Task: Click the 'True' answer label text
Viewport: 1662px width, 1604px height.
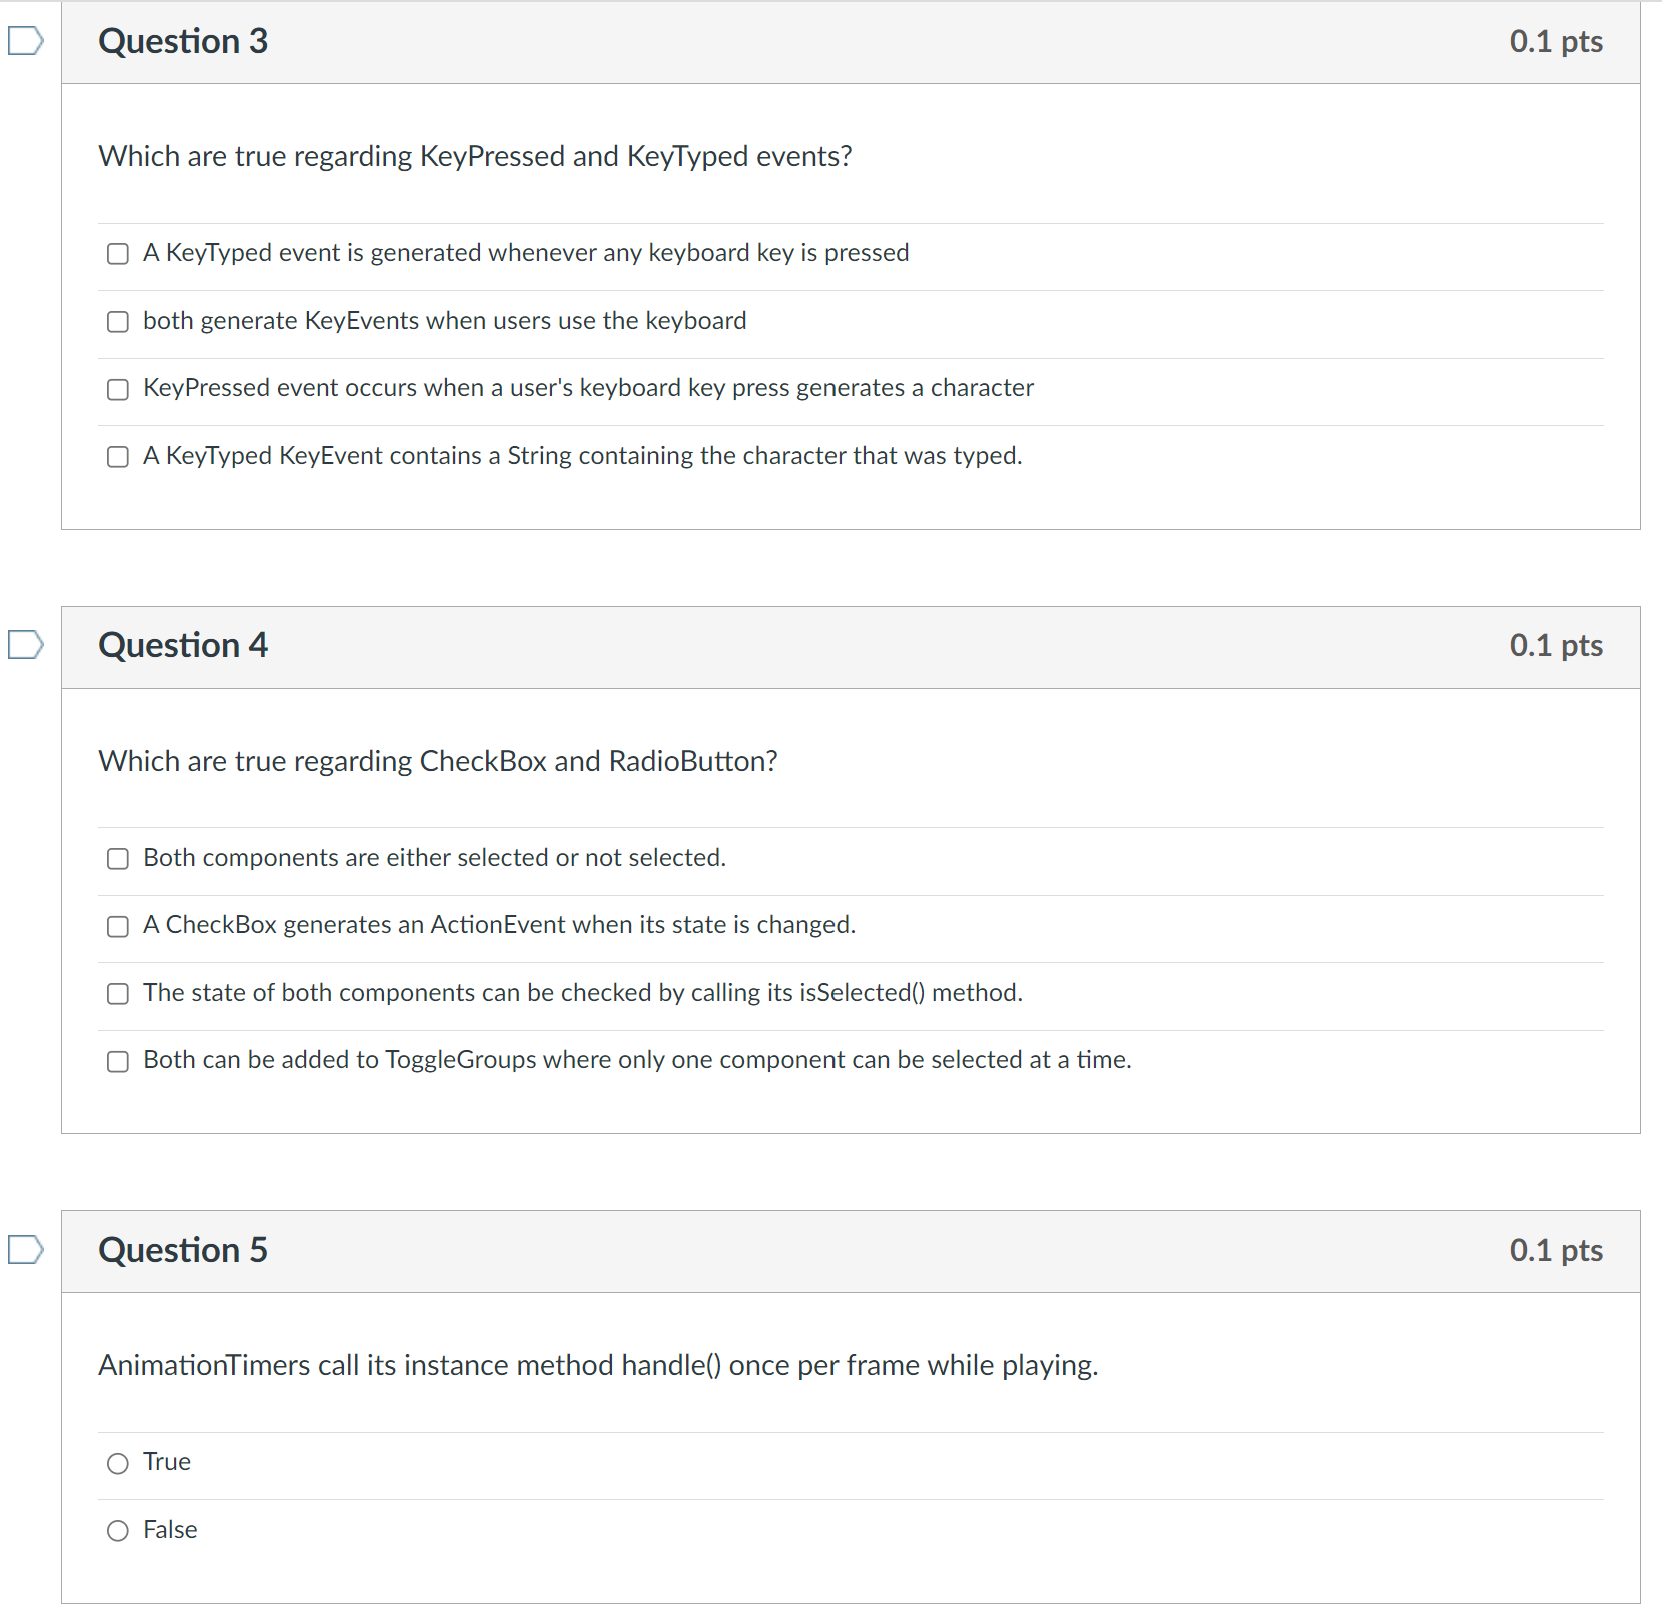Action: 167,1462
